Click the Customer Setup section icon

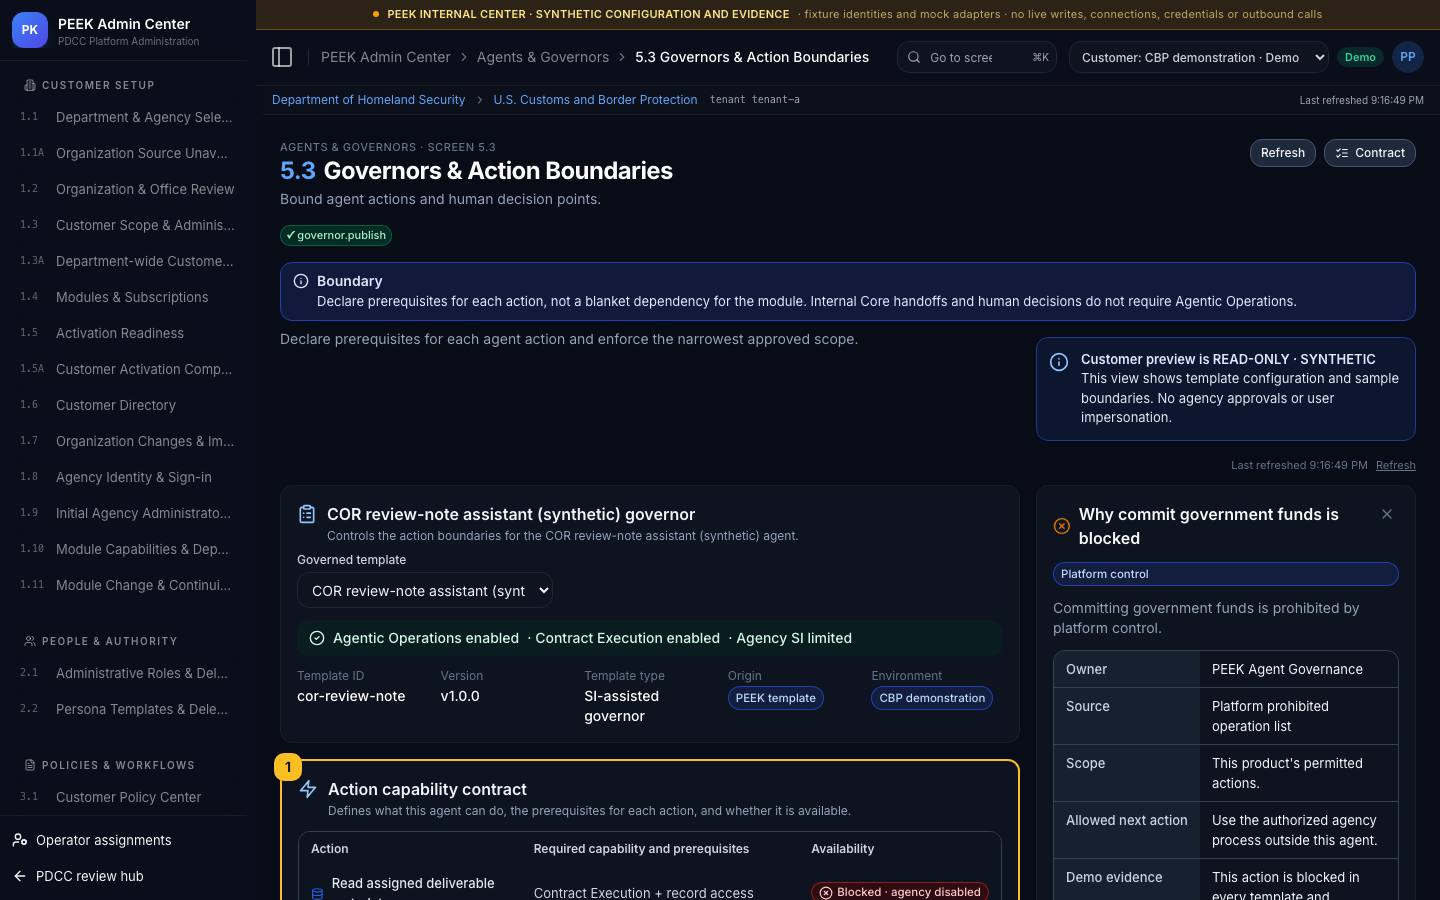pyautogui.click(x=30, y=85)
